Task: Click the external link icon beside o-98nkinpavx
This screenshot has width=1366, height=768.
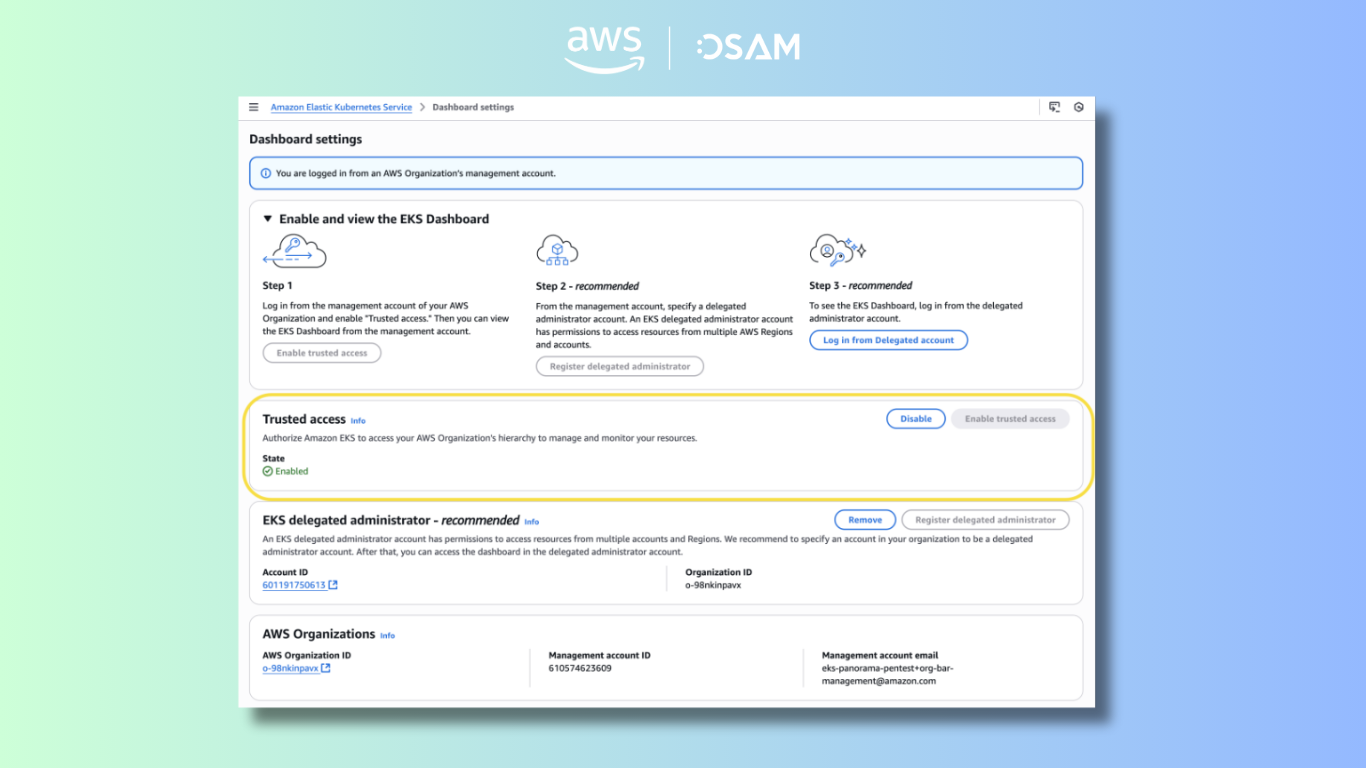Action: tap(326, 668)
